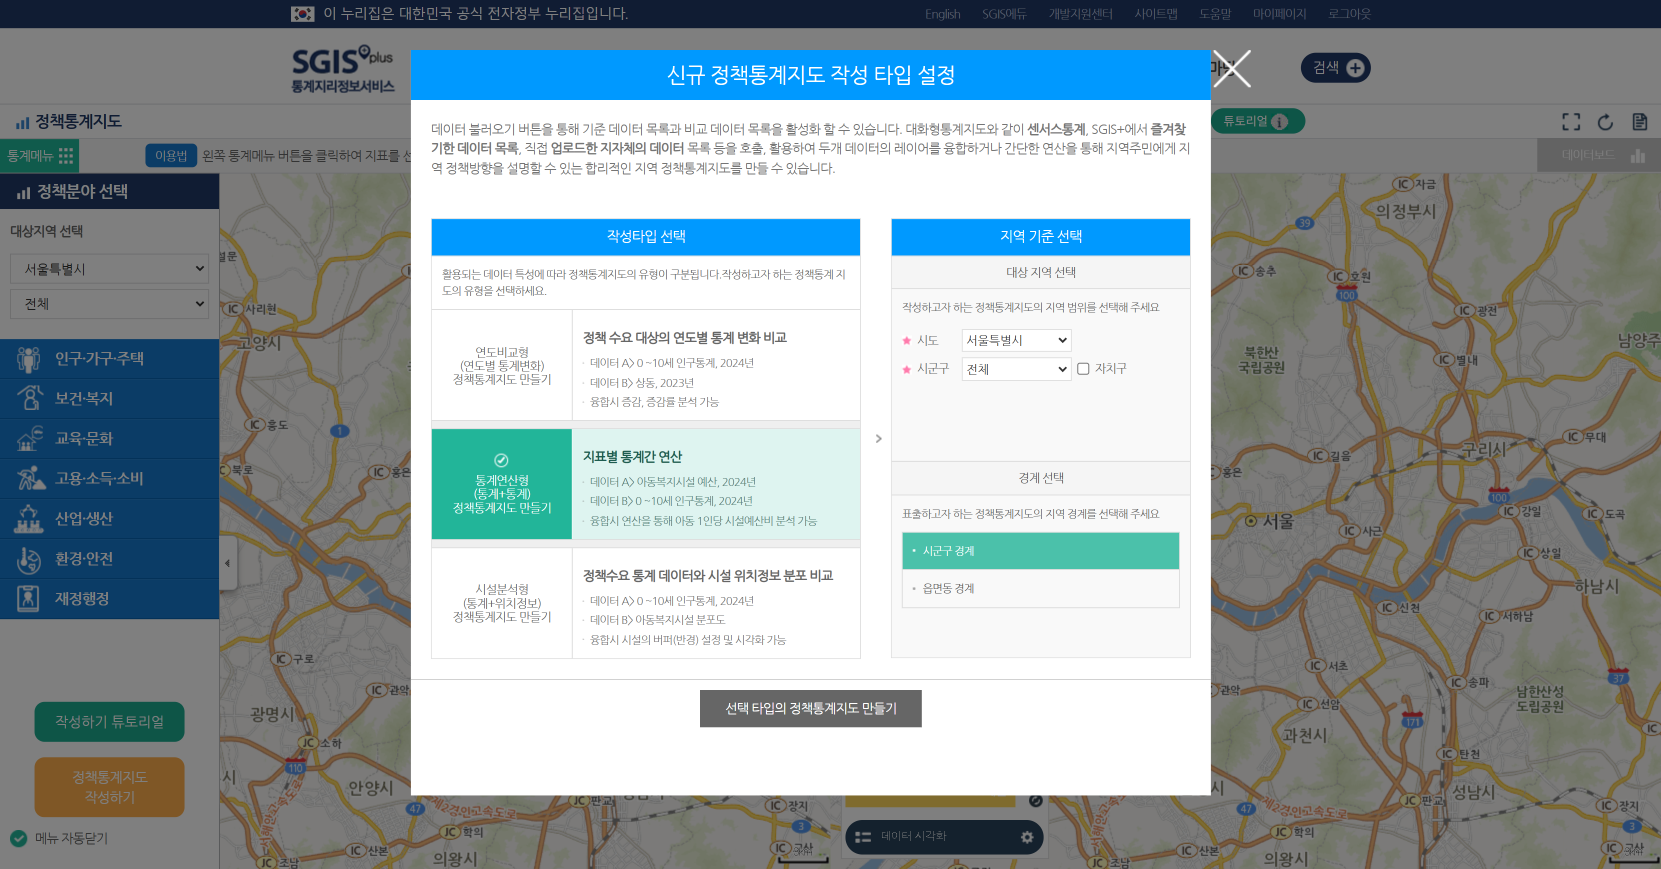1661x869 pixels.
Task: Click 작성하기 튜토리얼 button
Action: 109,722
